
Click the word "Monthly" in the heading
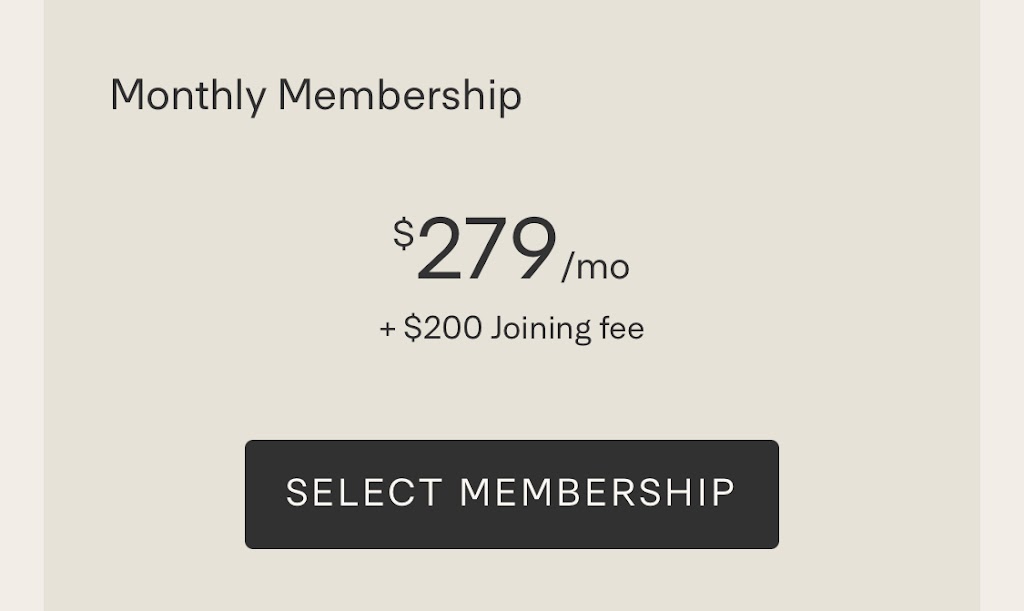tap(188, 96)
